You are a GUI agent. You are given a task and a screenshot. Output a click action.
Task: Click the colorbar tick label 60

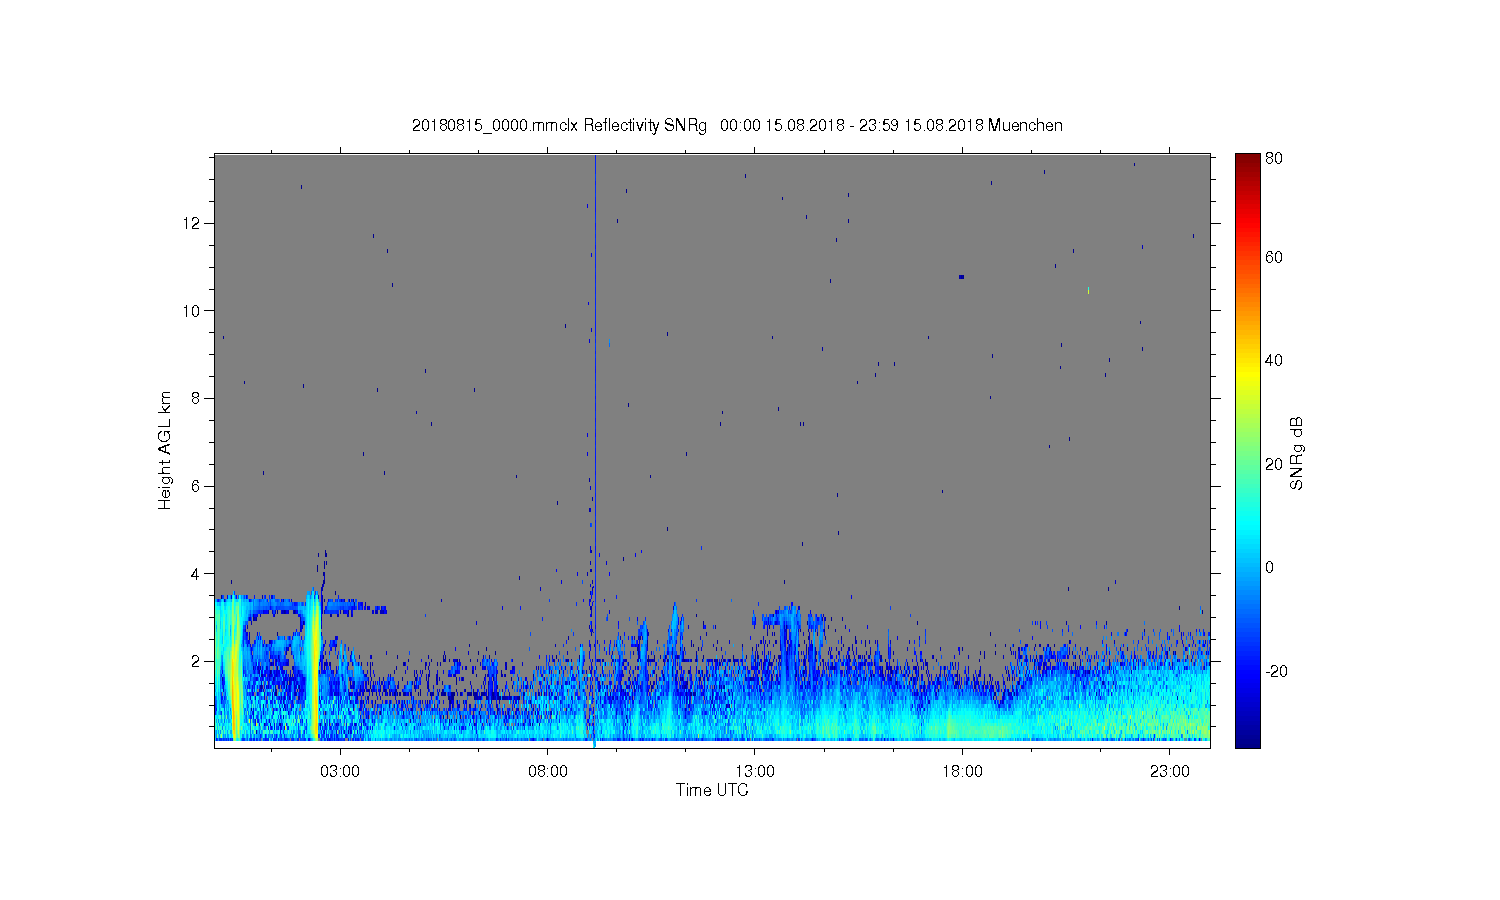[1274, 258]
